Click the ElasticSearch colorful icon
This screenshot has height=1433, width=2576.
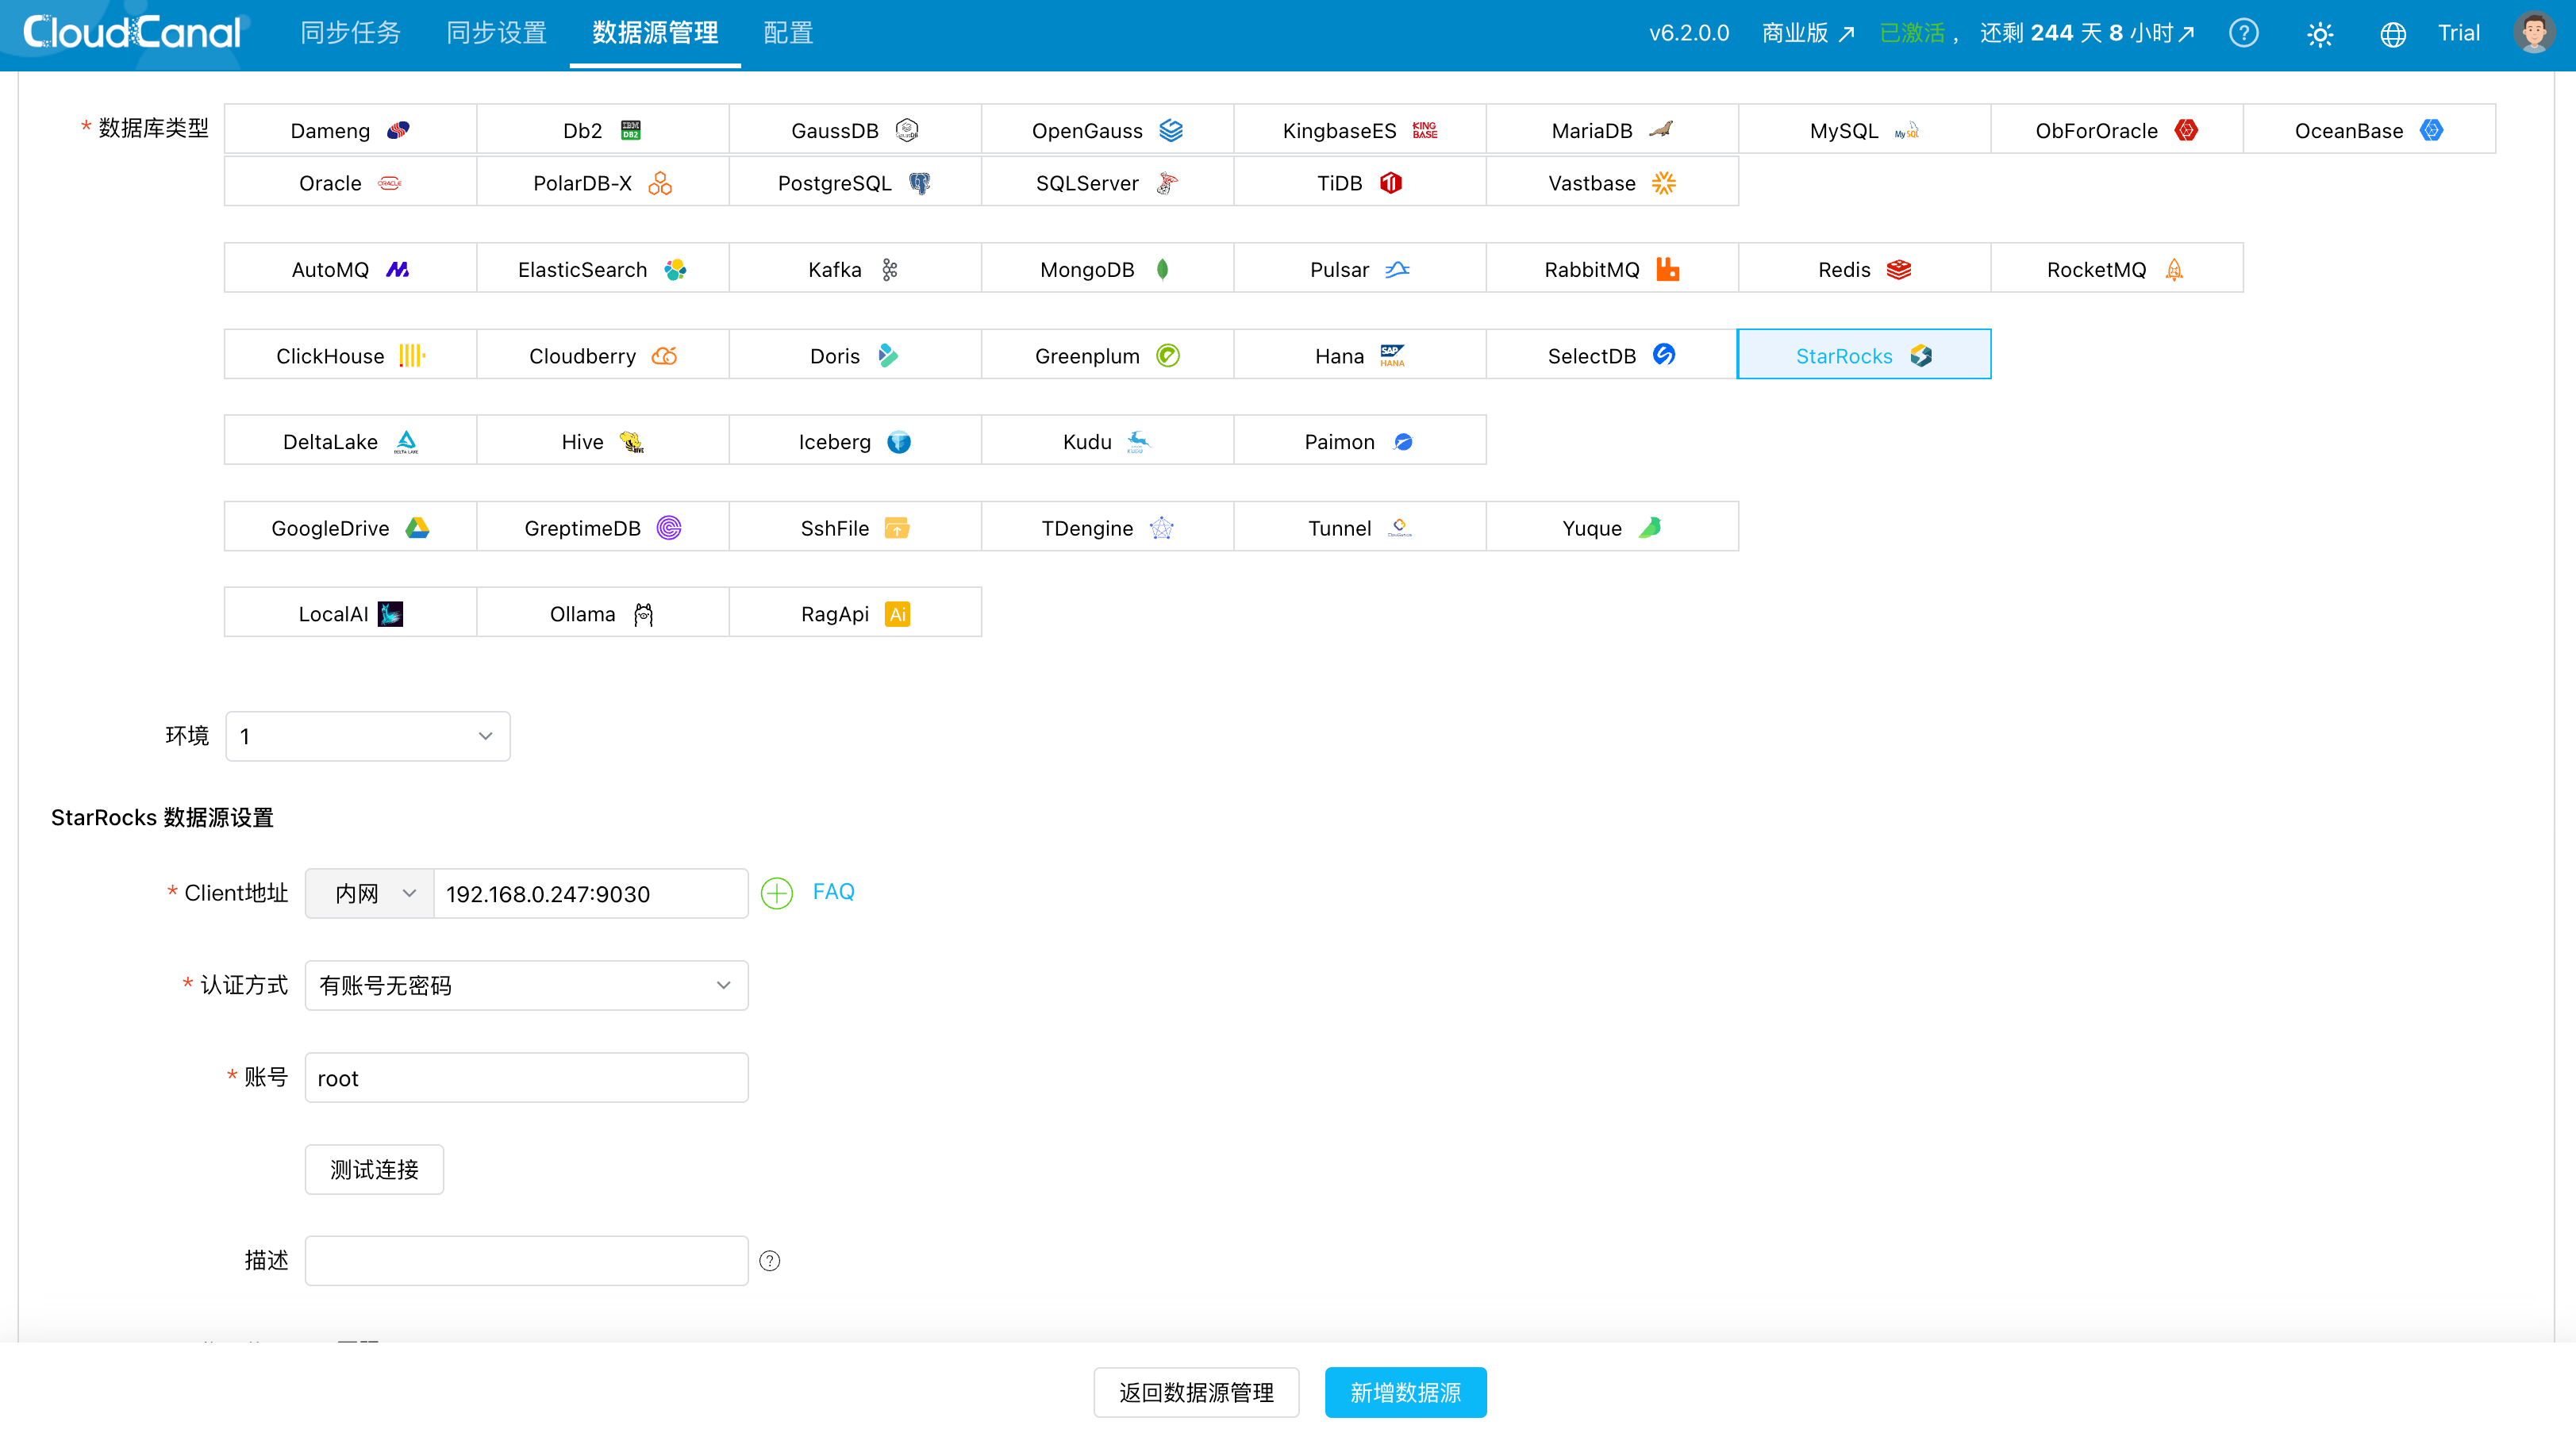click(676, 269)
